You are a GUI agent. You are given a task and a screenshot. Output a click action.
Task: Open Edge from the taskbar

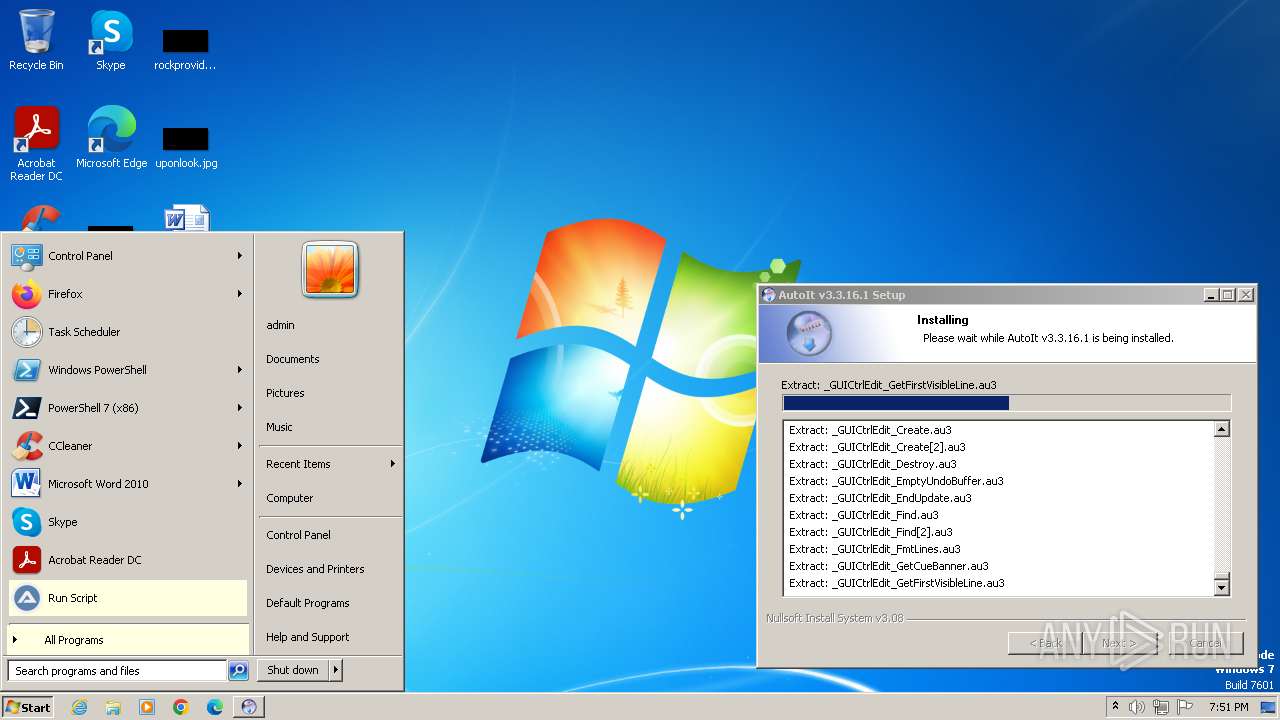click(x=215, y=707)
